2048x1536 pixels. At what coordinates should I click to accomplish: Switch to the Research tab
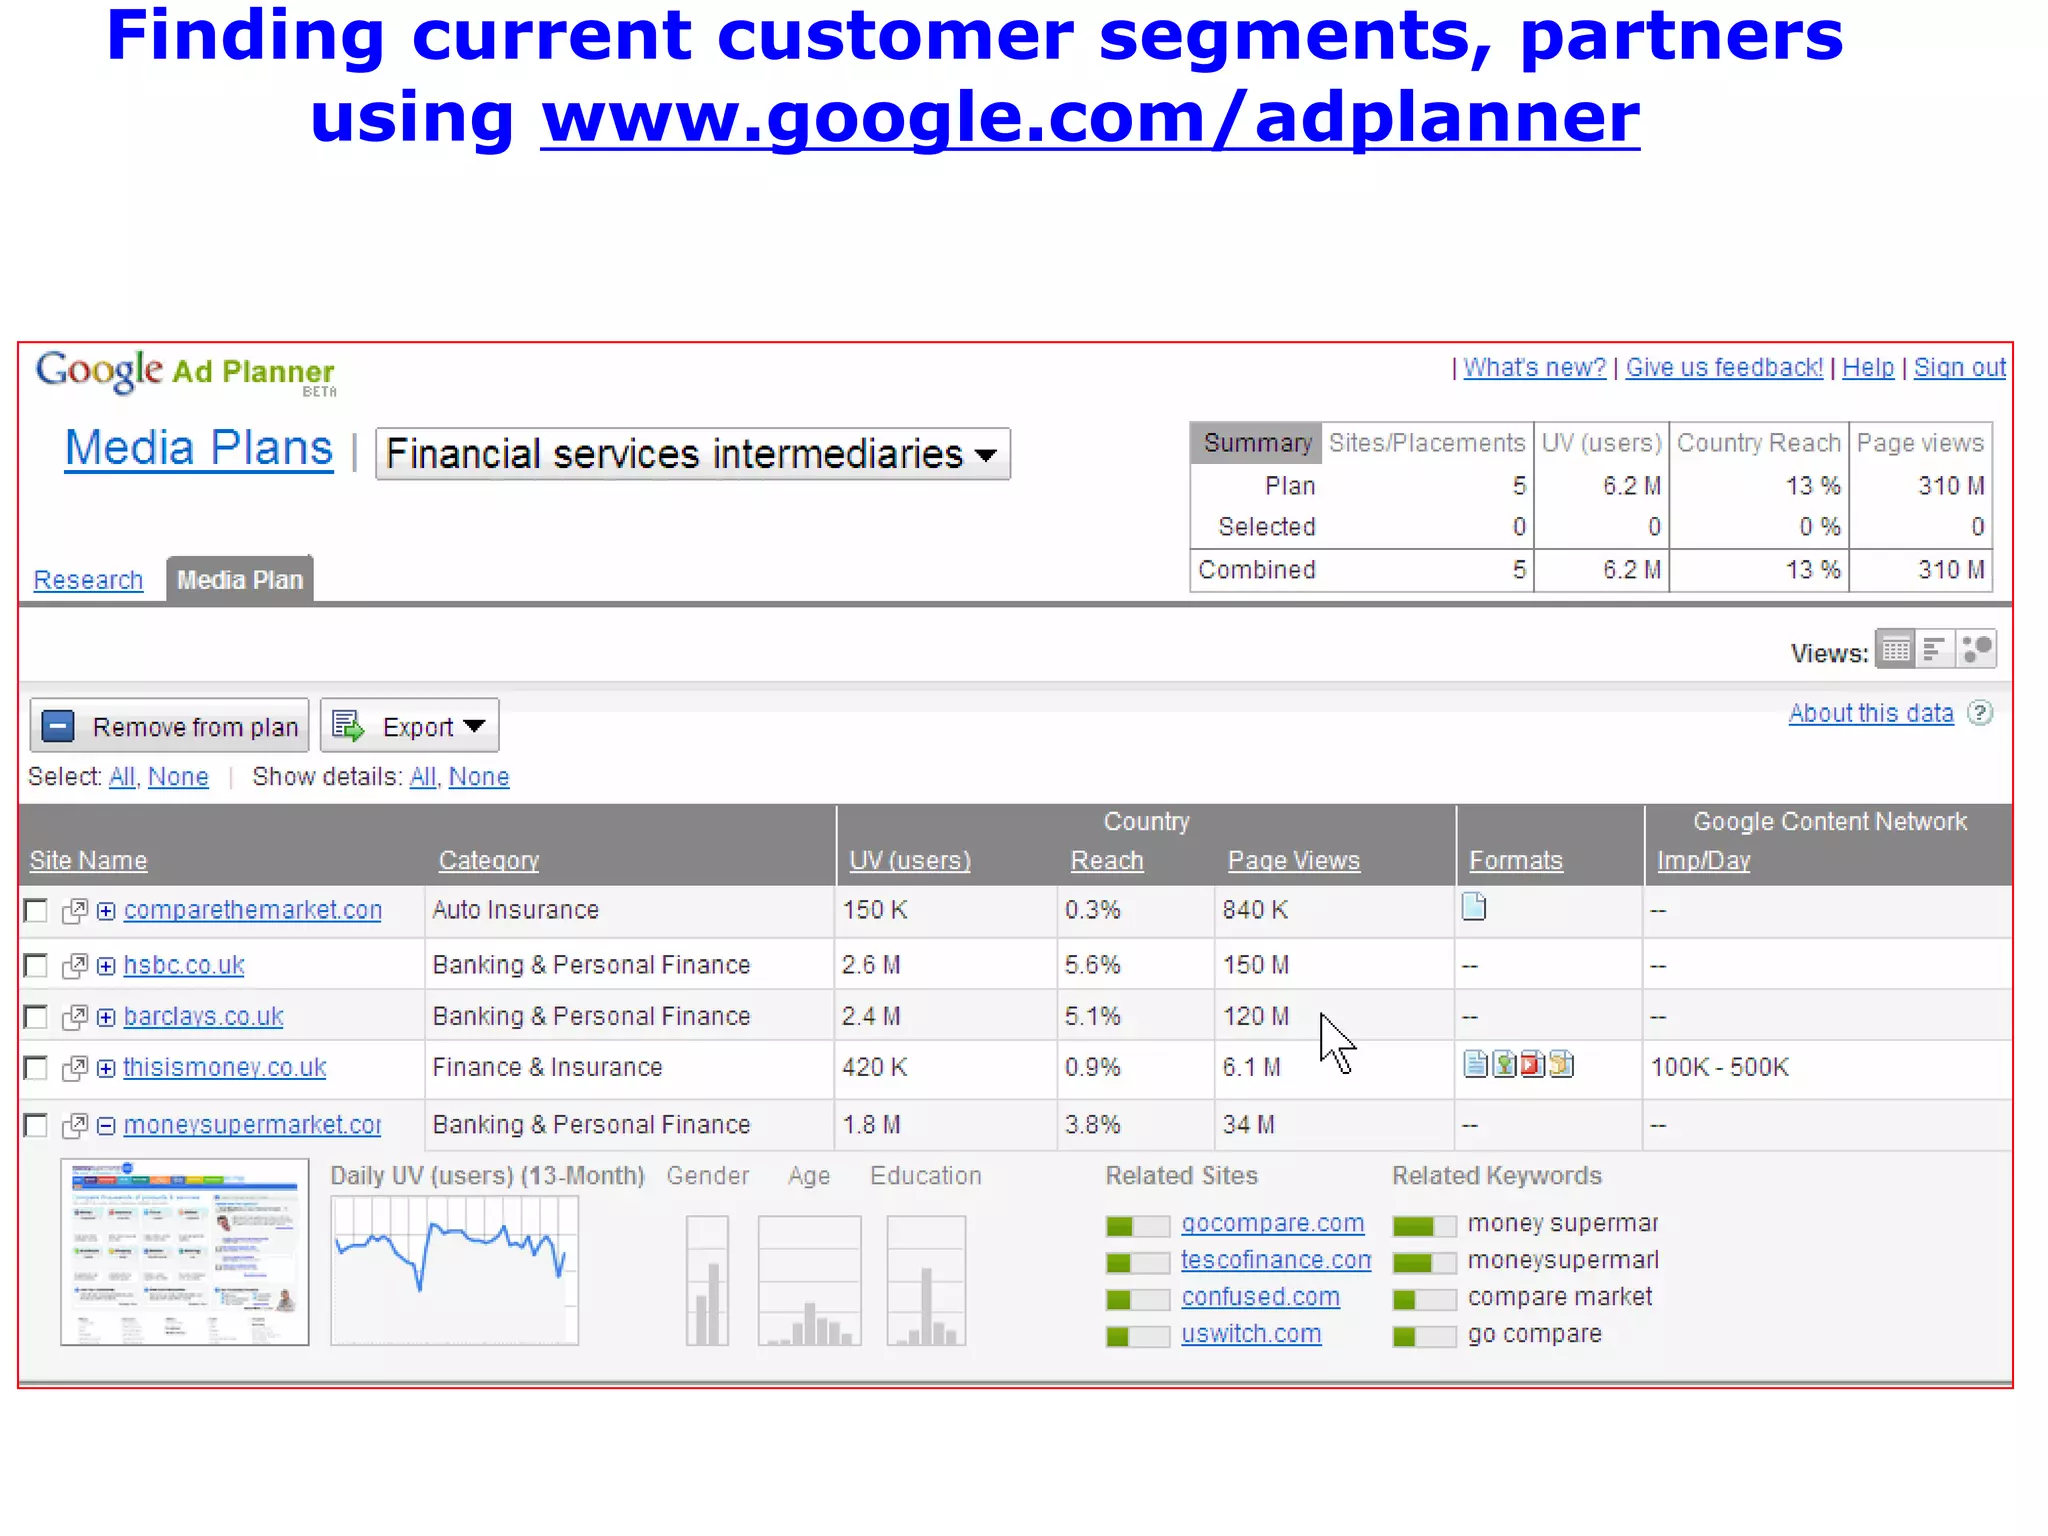(88, 580)
